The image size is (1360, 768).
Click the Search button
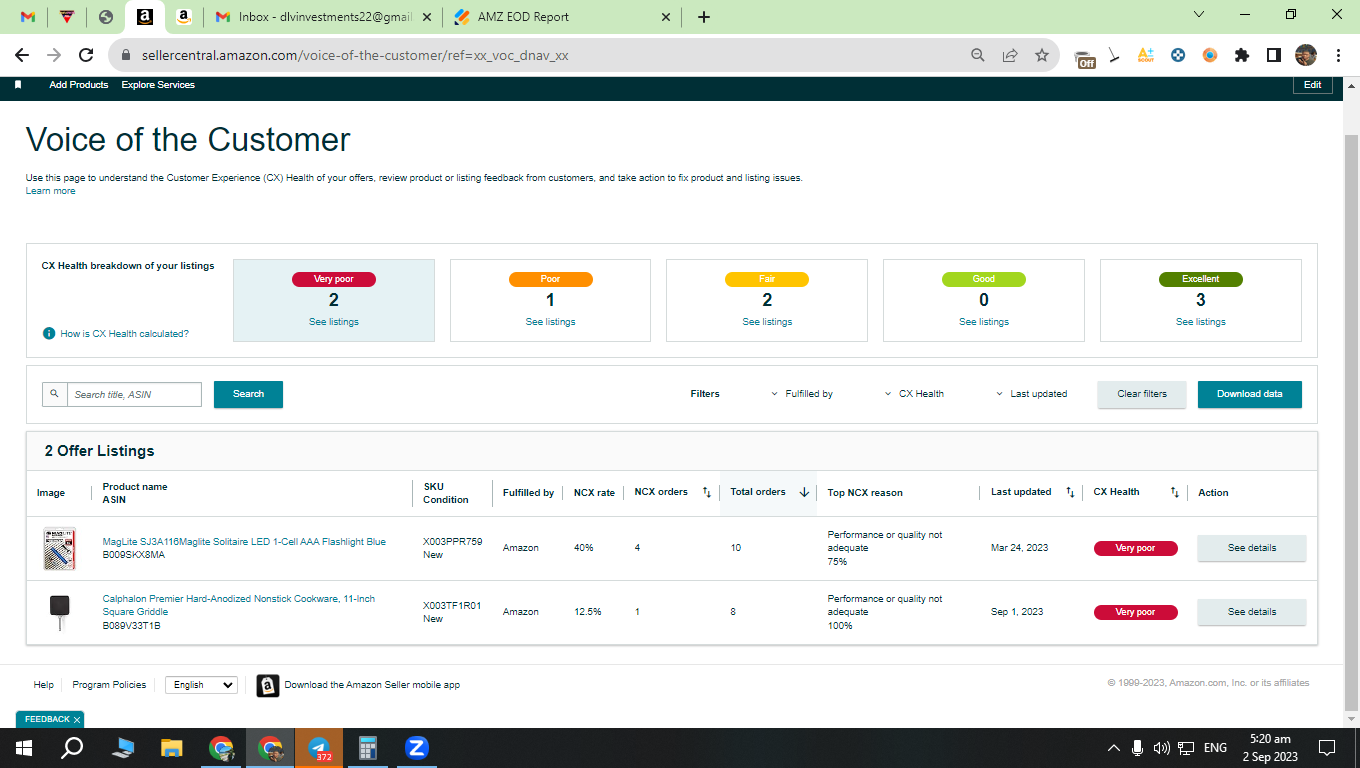coord(248,394)
